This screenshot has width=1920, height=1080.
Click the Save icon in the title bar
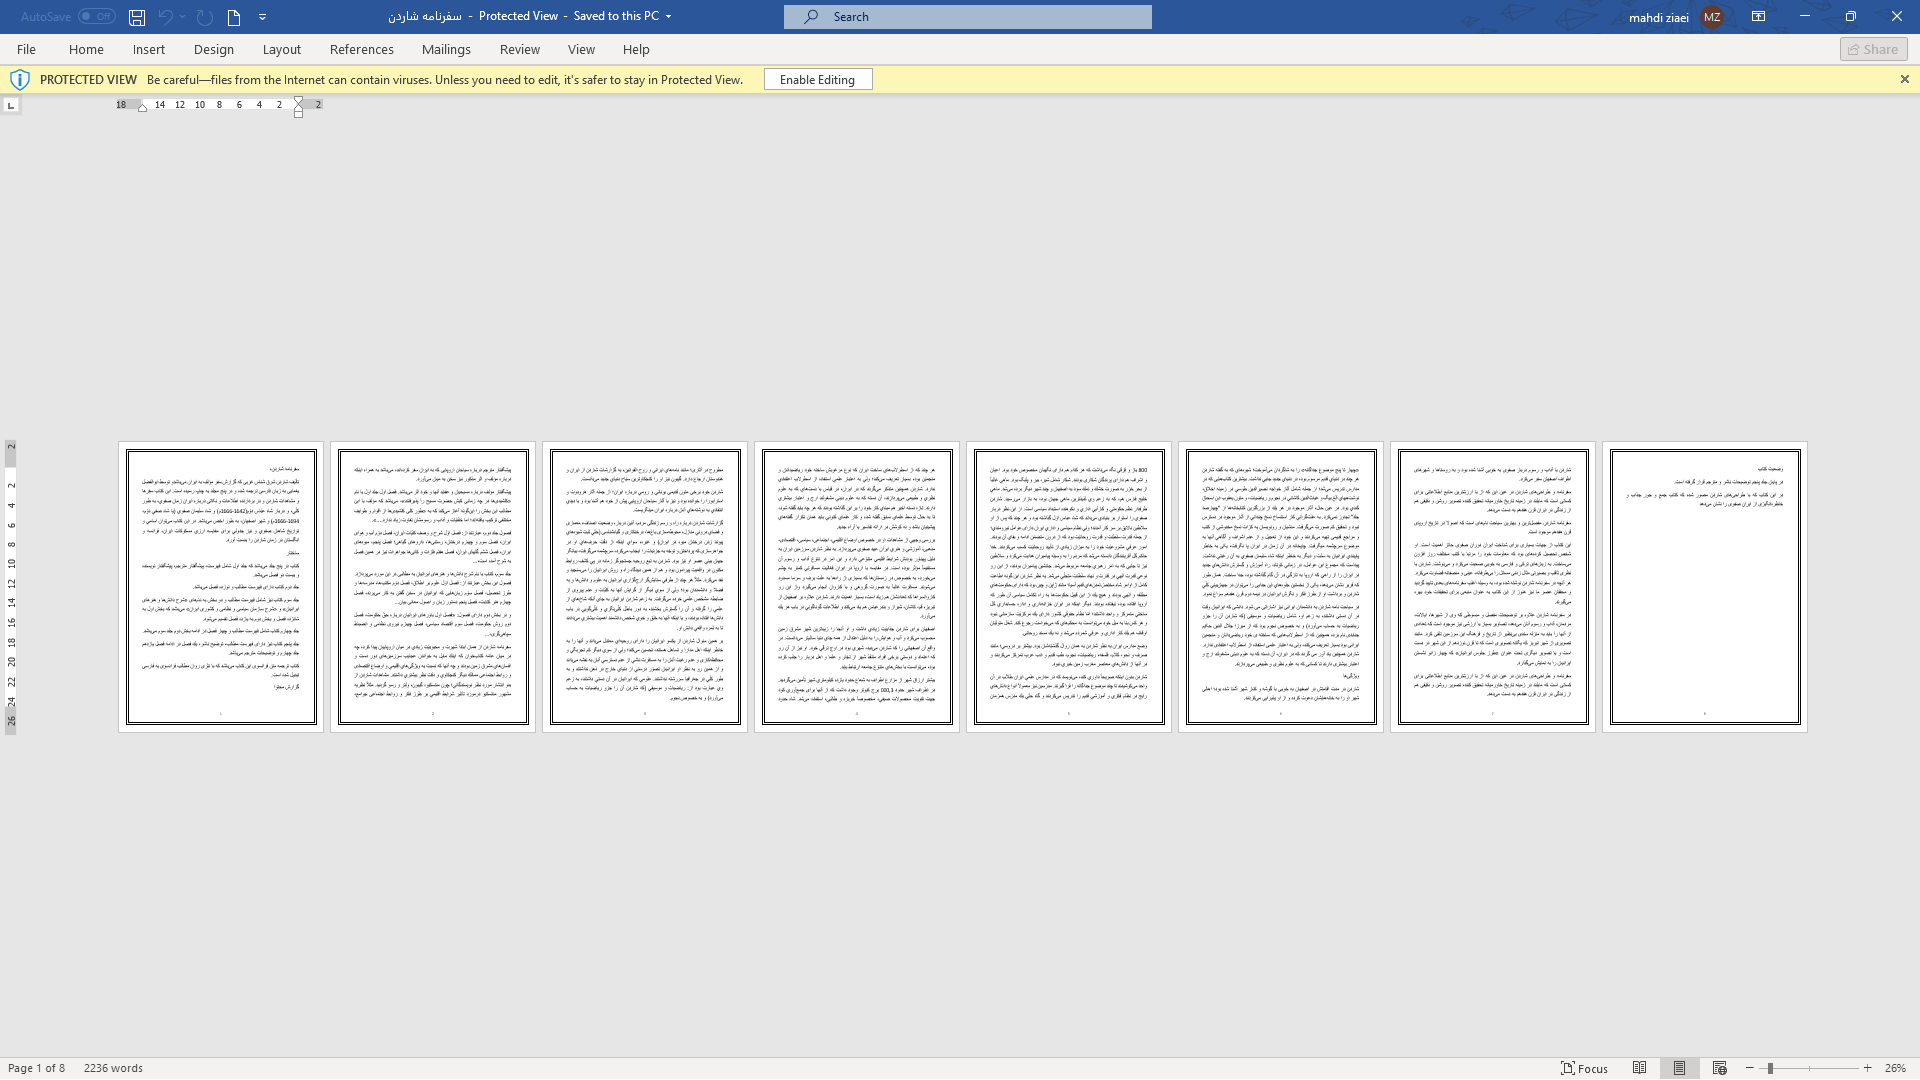pyautogui.click(x=137, y=17)
